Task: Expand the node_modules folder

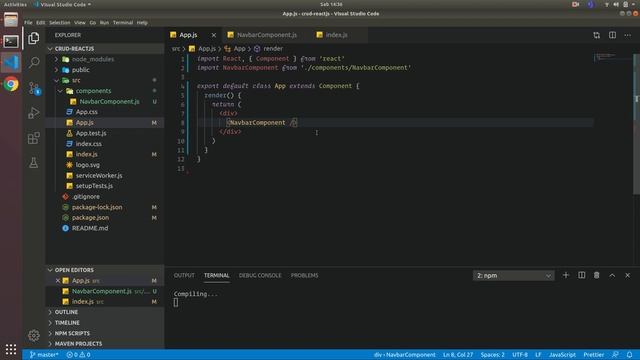Action: pyautogui.click(x=105, y=59)
